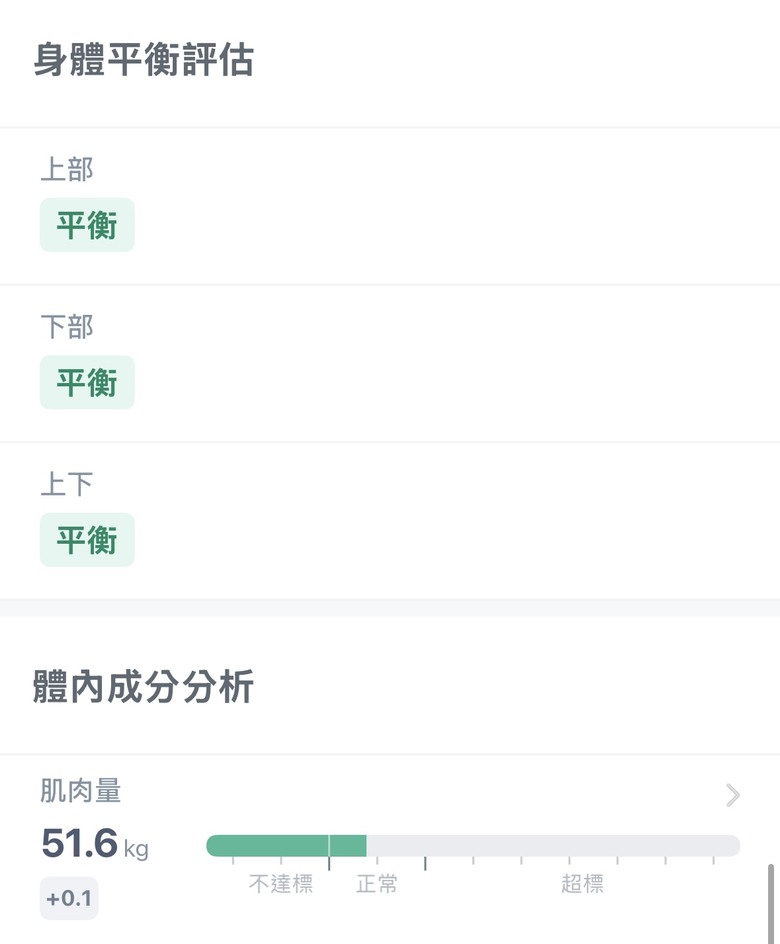Tap the 51.6 kg muscle mass value
Screen dimensions: 780x944
(94, 843)
